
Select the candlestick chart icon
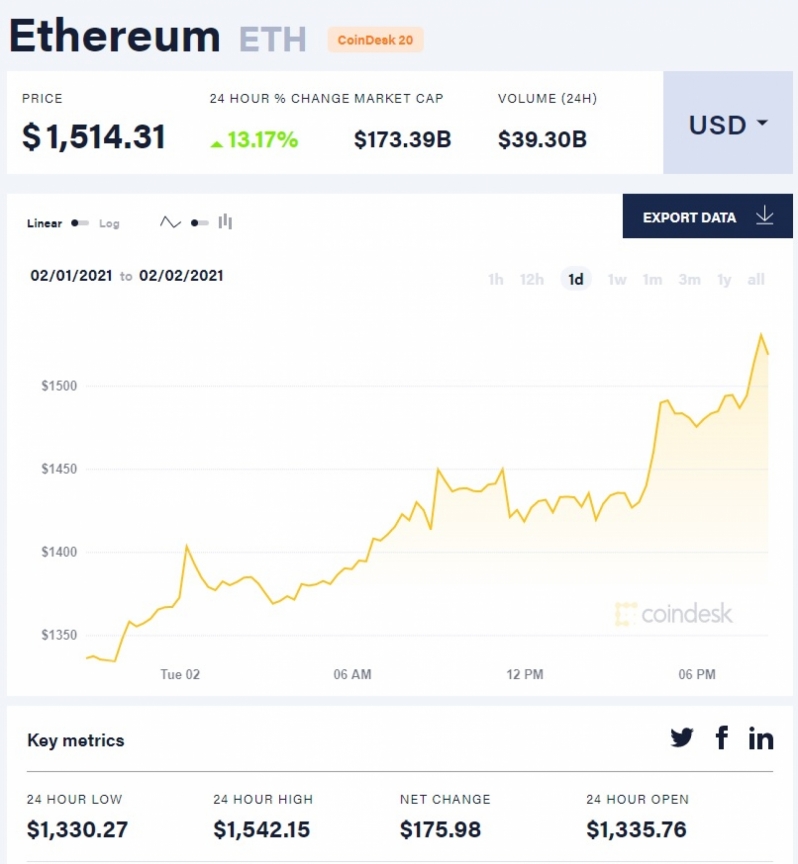225,222
